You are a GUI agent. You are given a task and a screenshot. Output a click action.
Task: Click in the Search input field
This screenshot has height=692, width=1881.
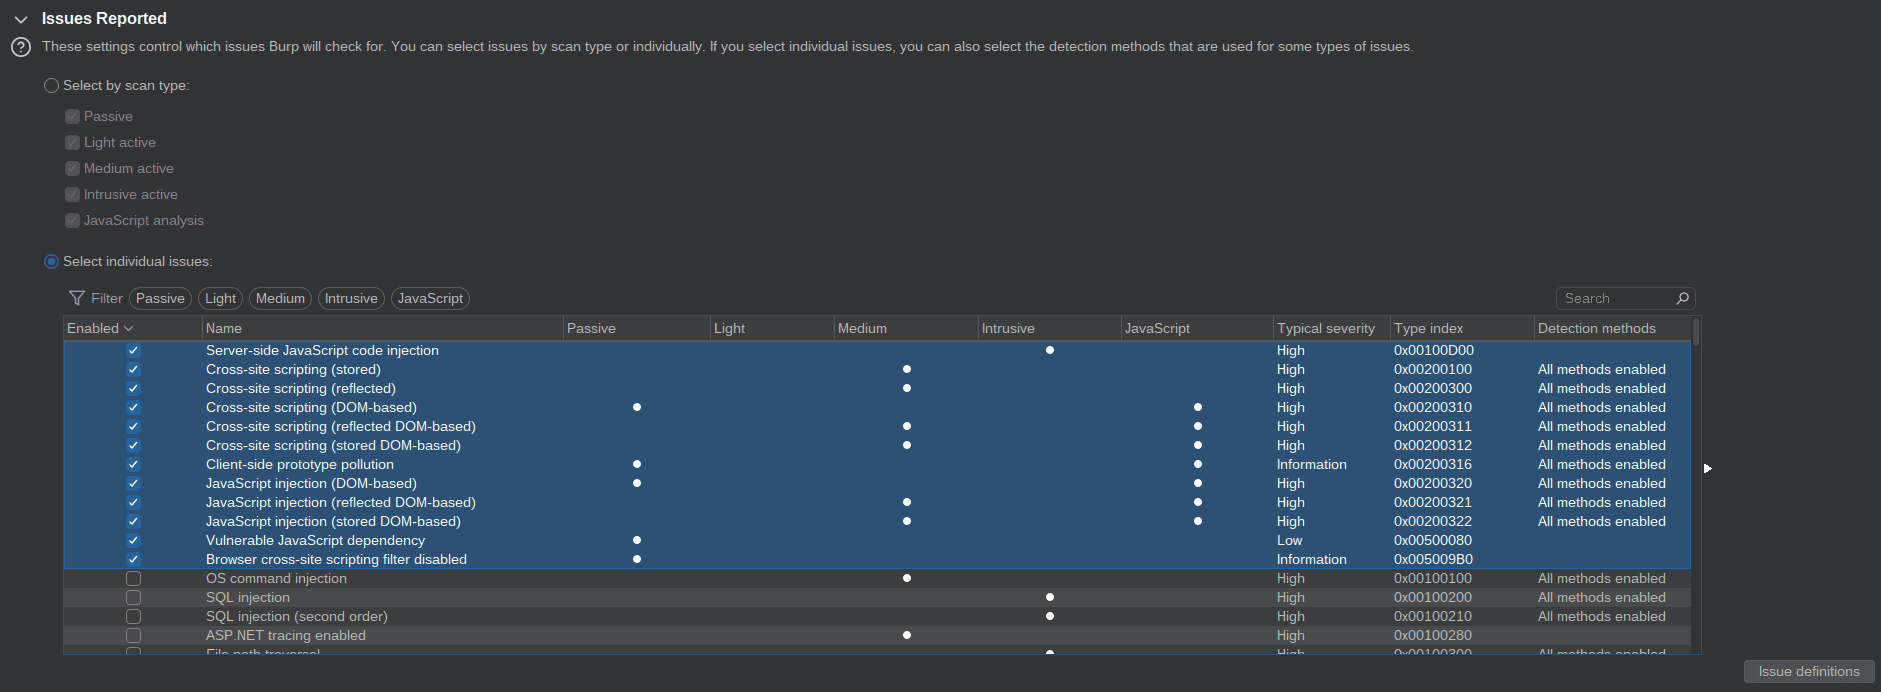coord(1612,298)
